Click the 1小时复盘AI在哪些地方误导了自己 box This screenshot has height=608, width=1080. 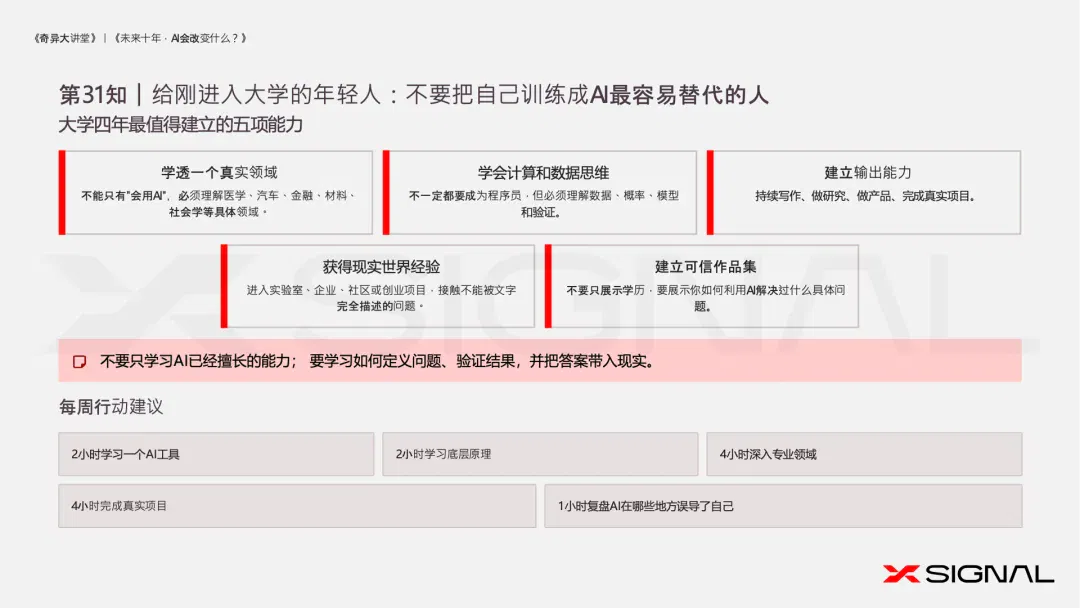783,506
